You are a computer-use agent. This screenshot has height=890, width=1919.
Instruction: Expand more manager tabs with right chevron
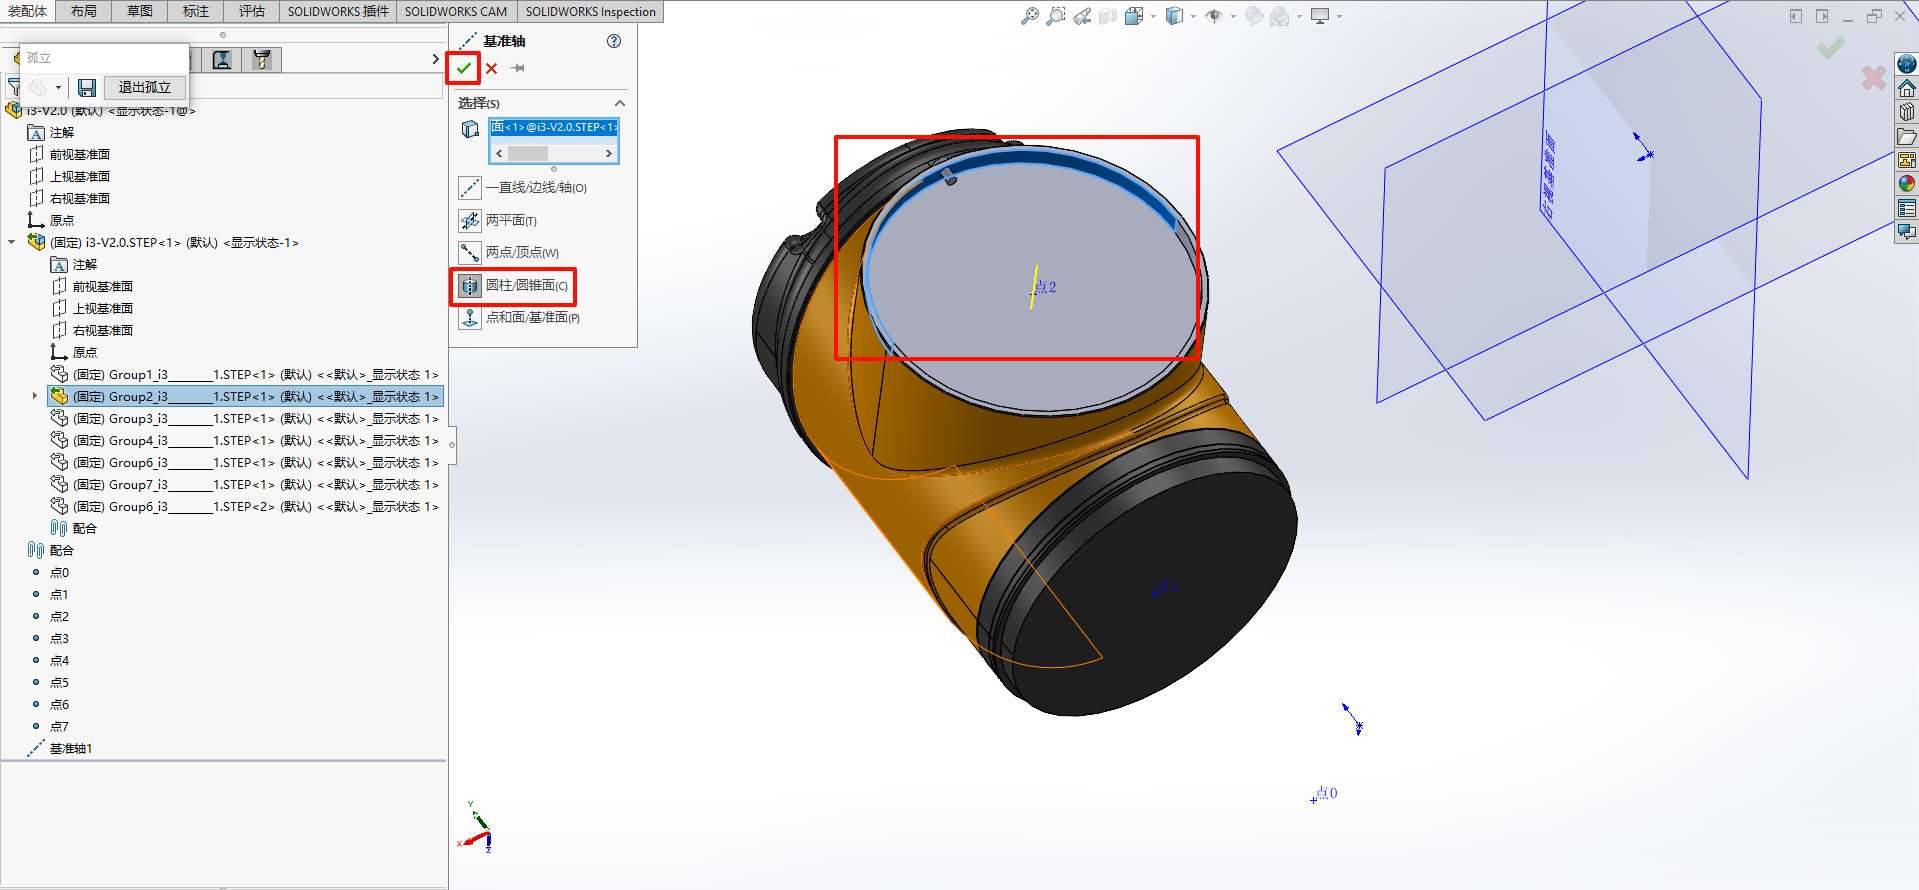435,59
